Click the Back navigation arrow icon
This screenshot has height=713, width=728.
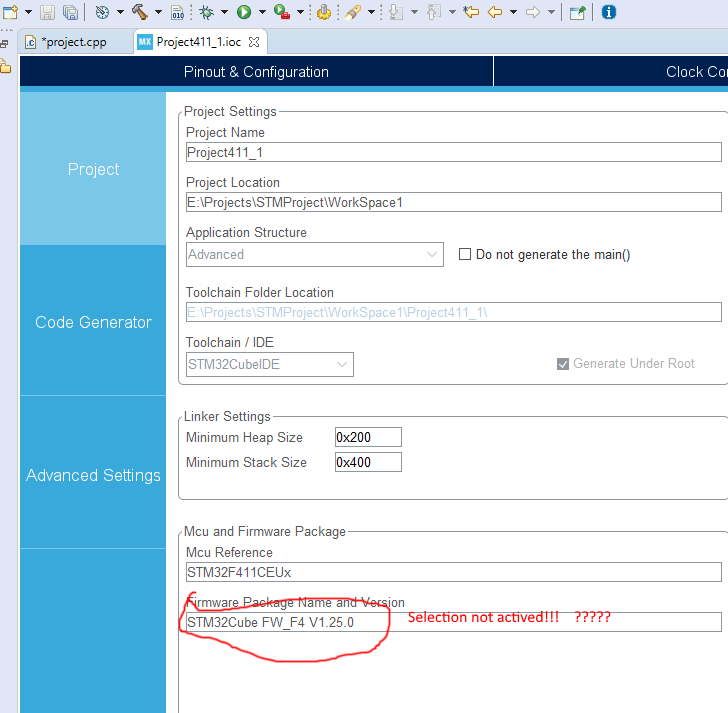pos(495,12)
